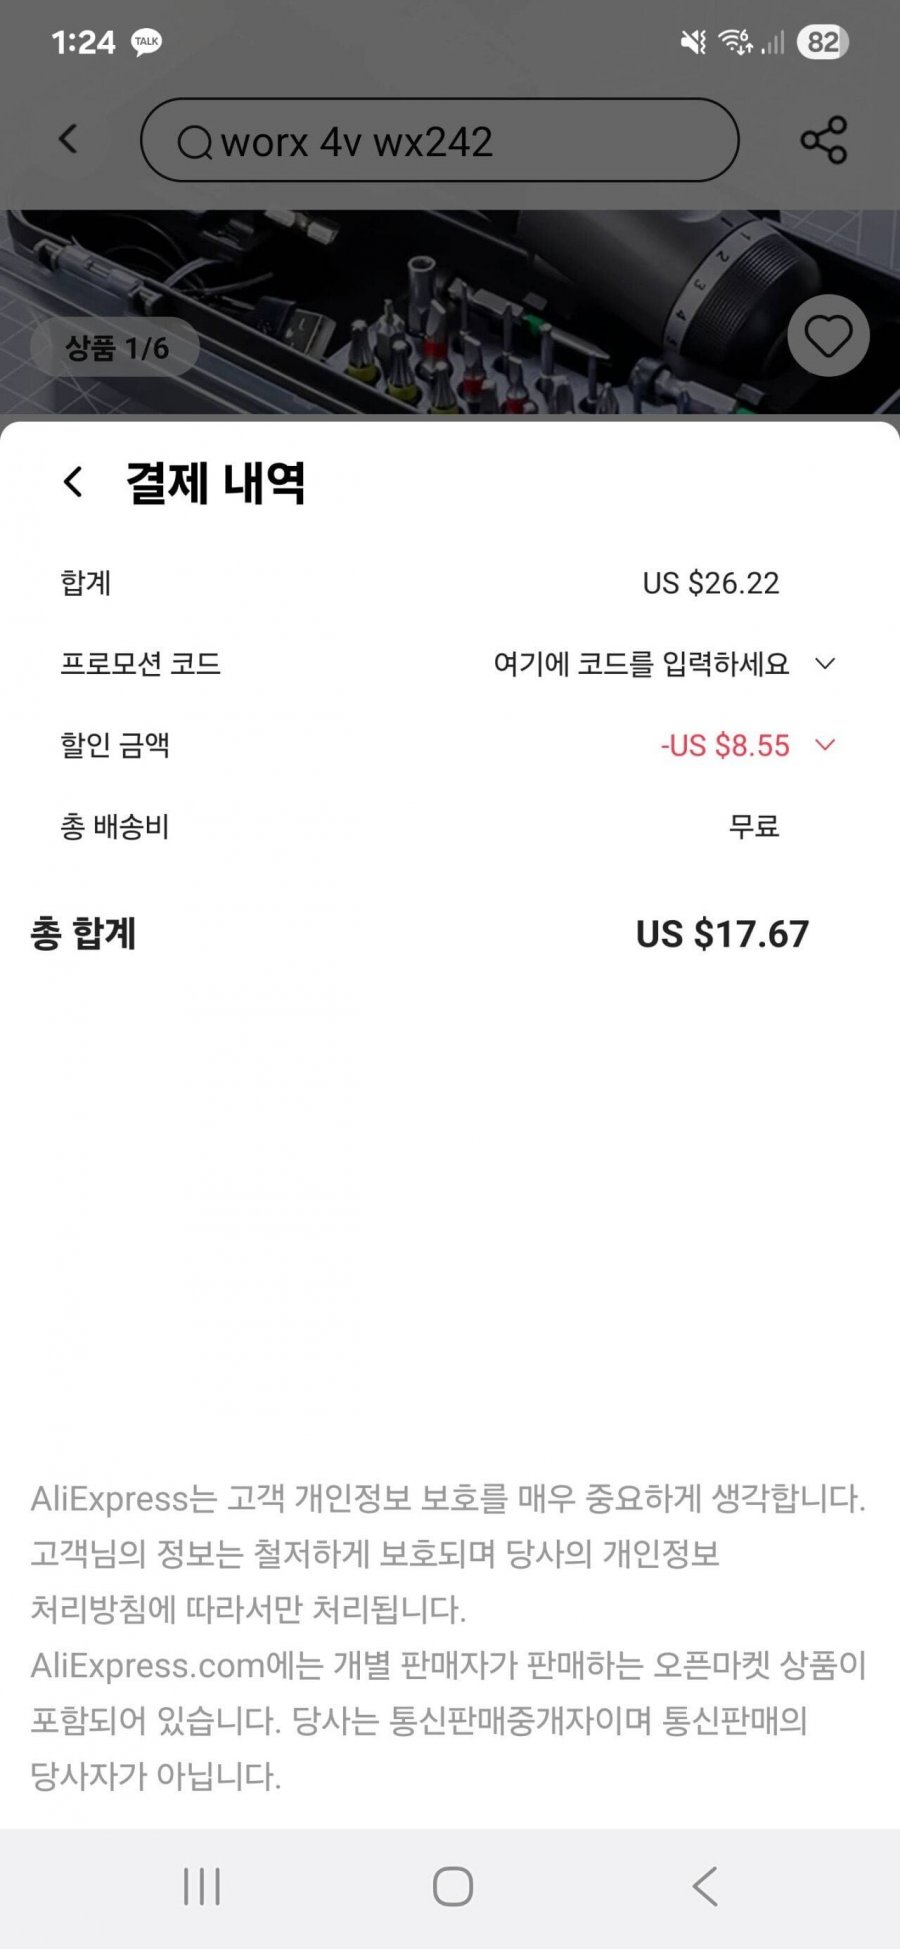Go back using arrow left of search bar
The width and height of the screenshot is (900, 1949).
[x=68, y=139]
